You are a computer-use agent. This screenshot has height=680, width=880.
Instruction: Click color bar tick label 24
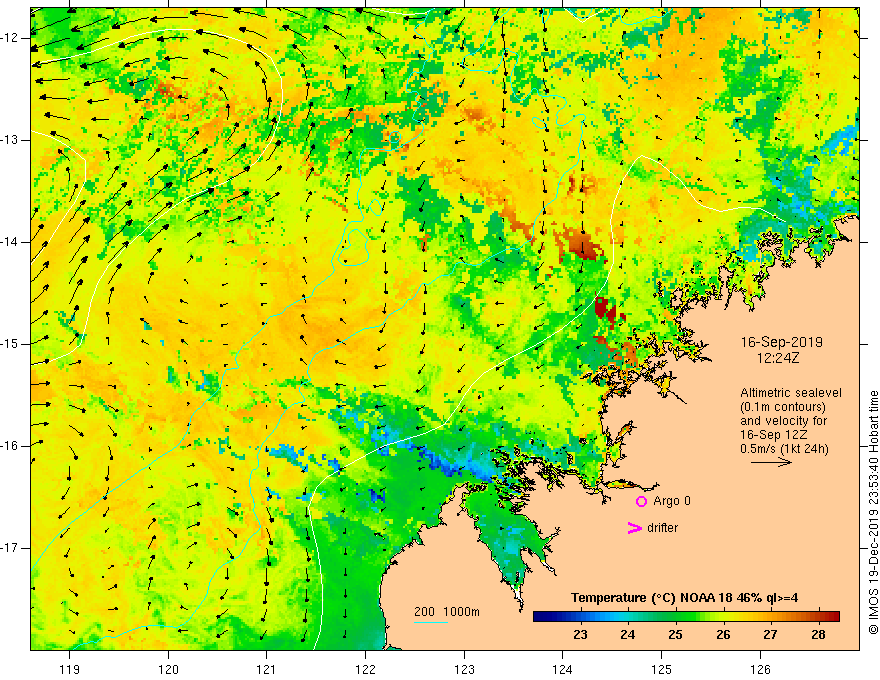(628, 635)
